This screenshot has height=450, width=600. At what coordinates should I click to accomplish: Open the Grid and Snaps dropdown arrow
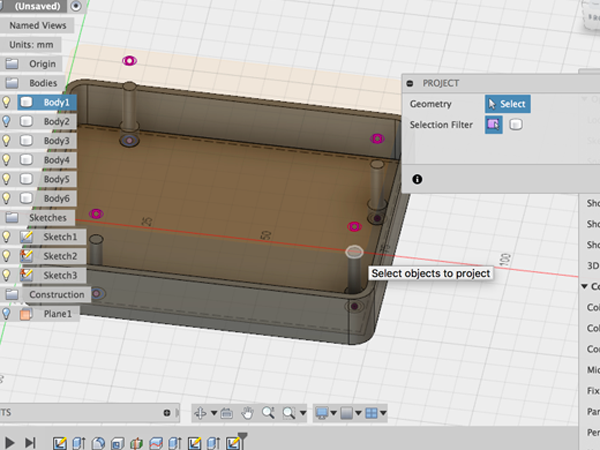tap(358, 413)
